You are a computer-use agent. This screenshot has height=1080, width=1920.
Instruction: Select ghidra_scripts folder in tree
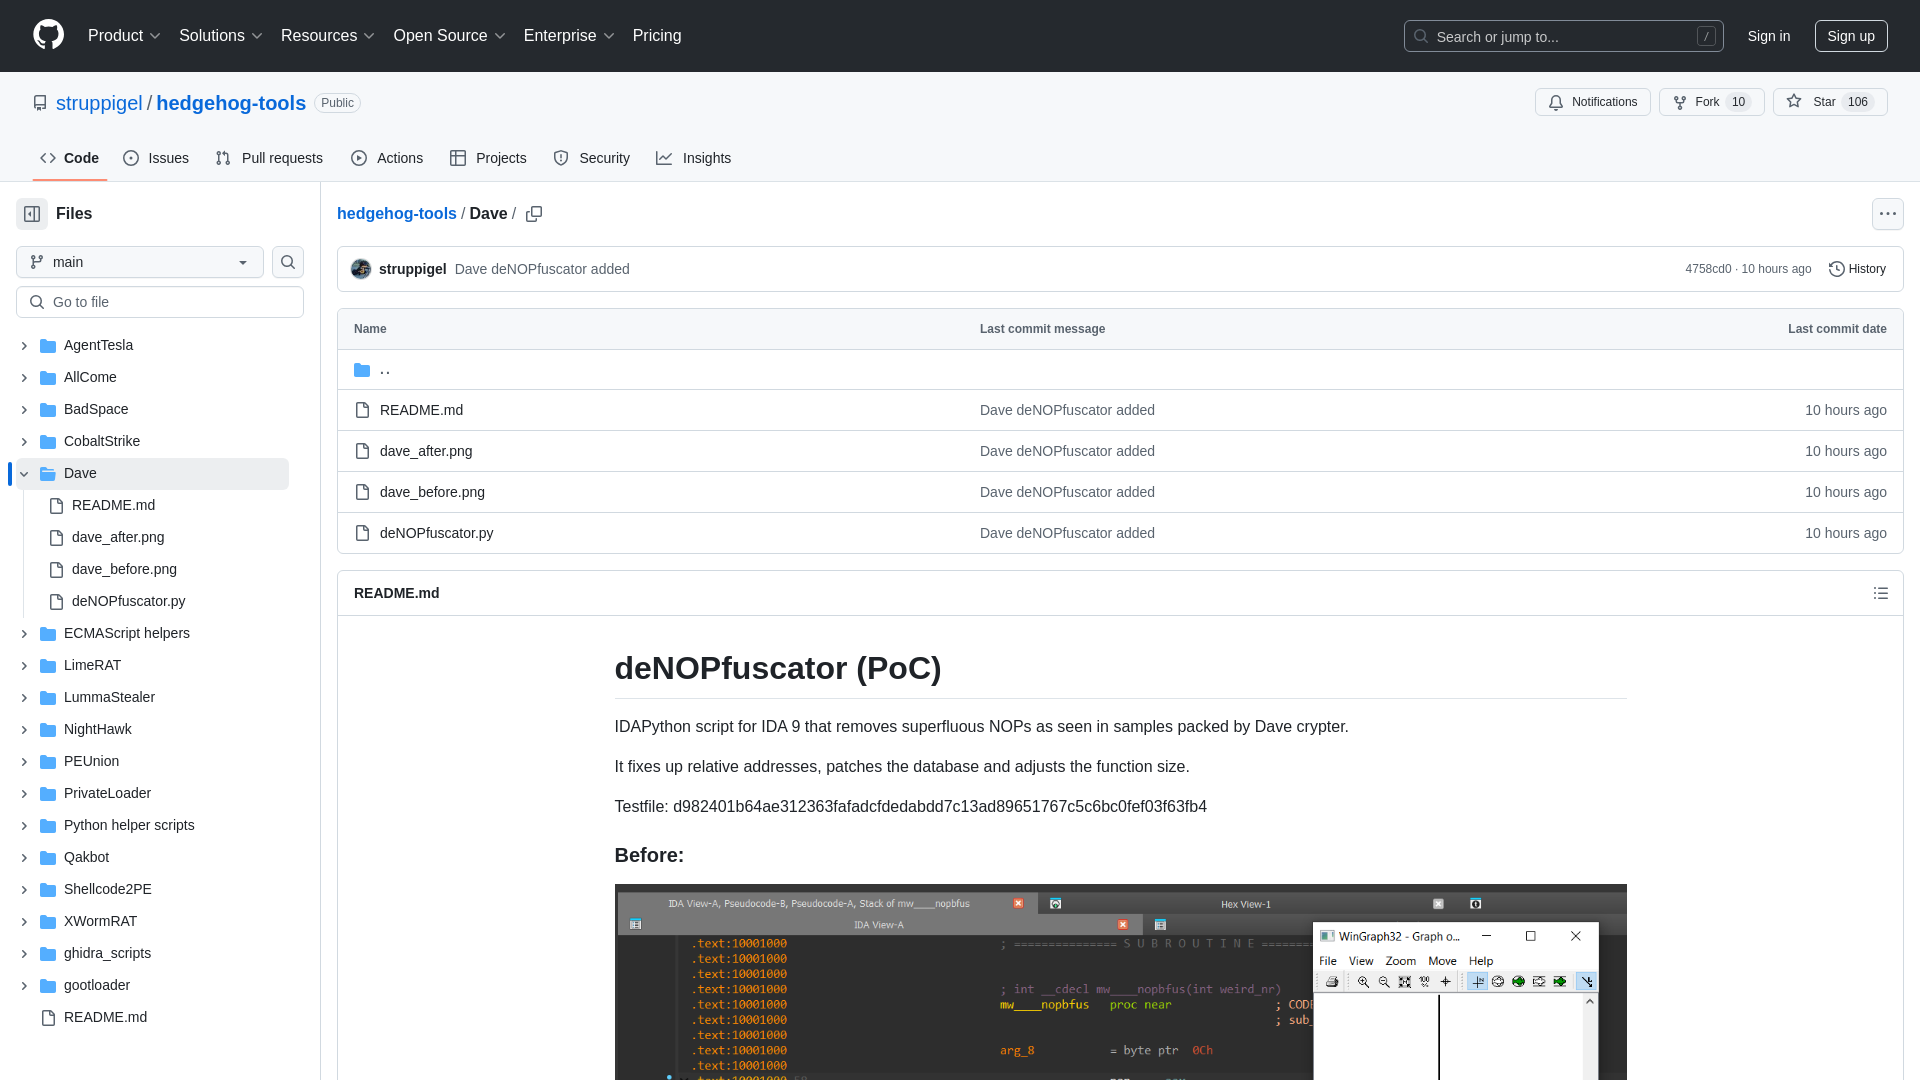(x=107, y=954)
